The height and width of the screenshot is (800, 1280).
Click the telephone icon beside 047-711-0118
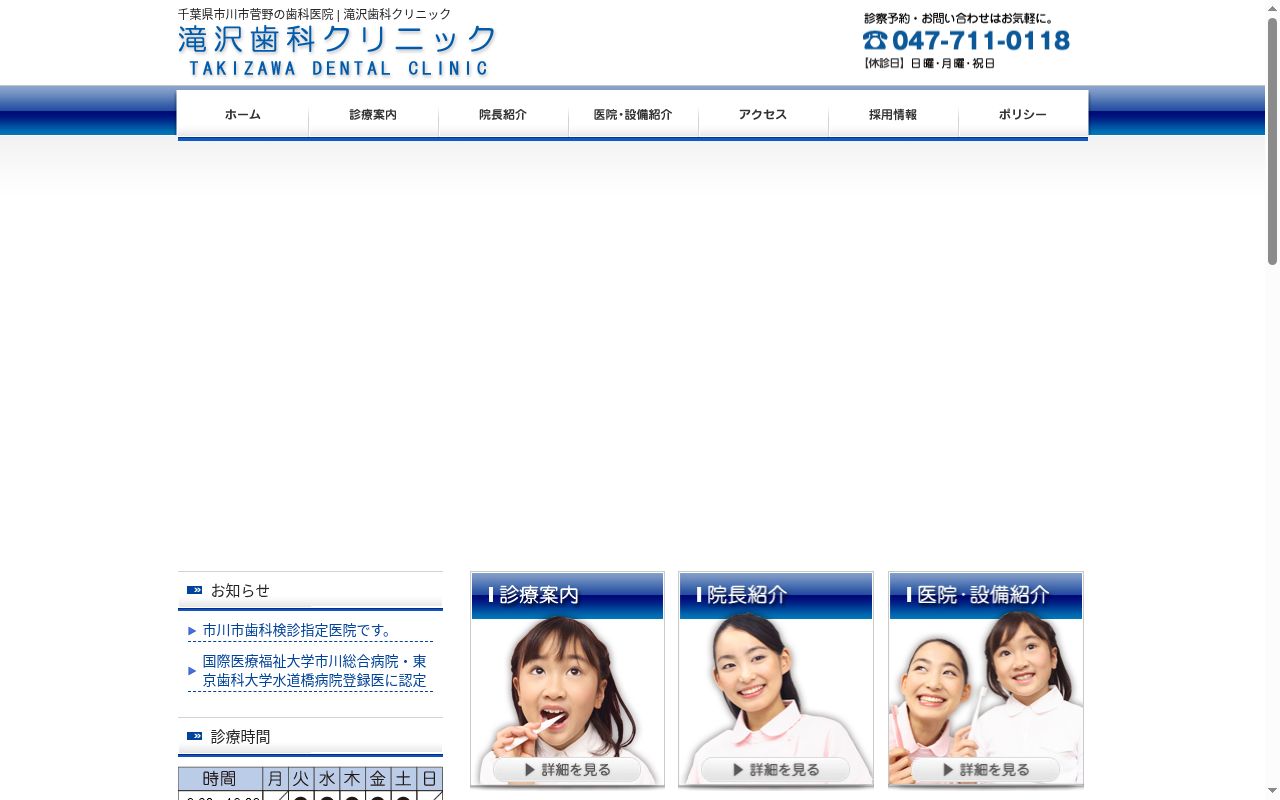tap(875, 40)
